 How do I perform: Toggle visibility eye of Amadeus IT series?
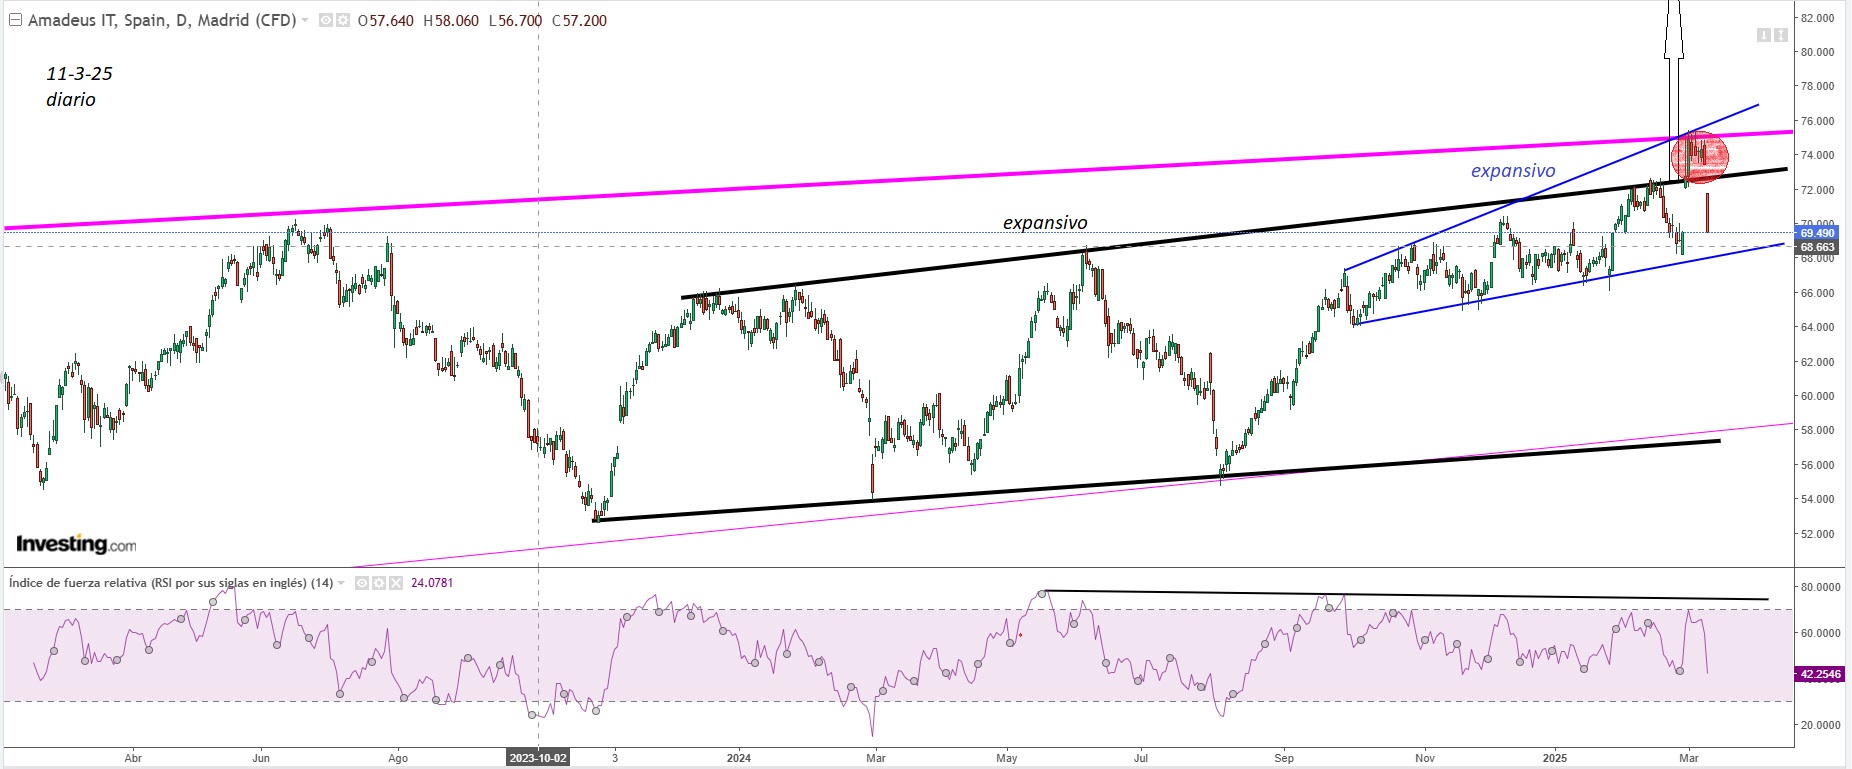(x=326, y=20)
